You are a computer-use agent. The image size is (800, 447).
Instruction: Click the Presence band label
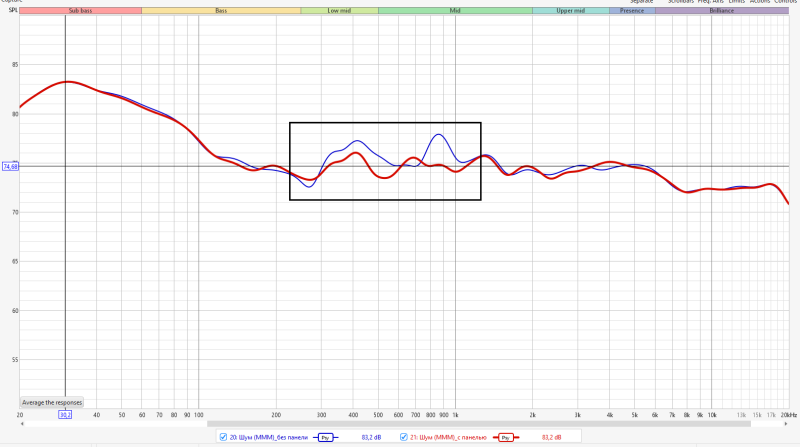632,11
